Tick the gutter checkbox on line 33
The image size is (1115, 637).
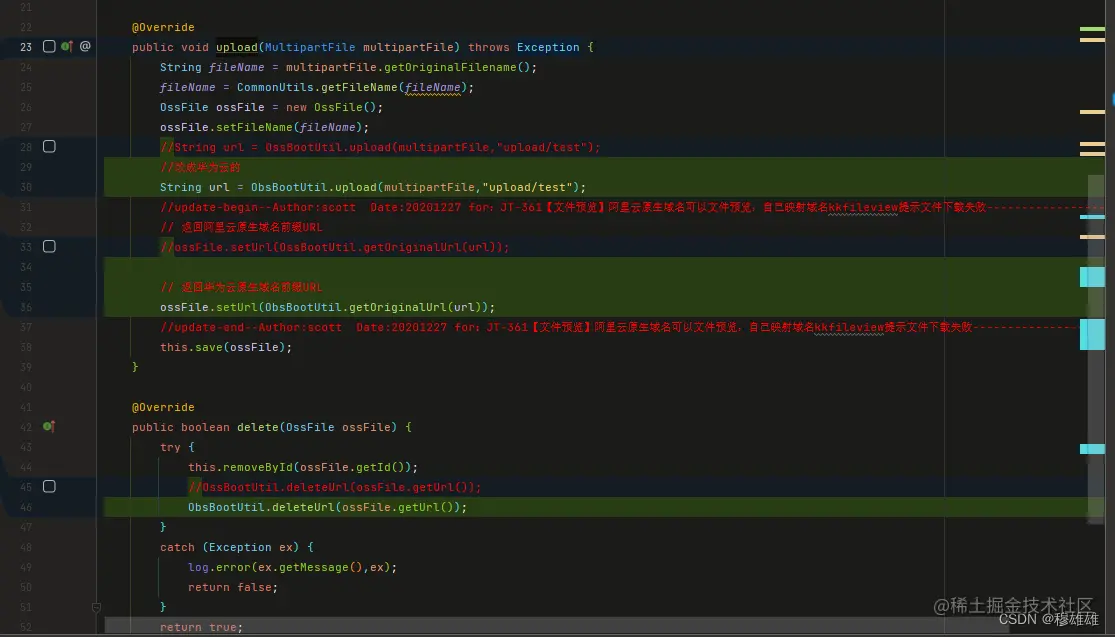[49, 247]
